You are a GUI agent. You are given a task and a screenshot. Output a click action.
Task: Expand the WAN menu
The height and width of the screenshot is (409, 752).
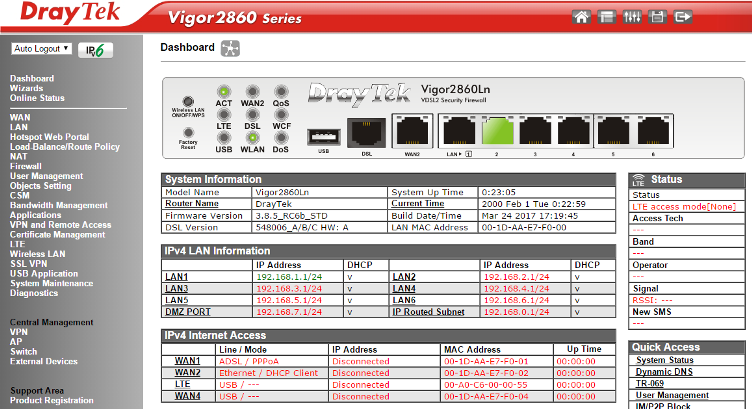pyautogui.click(x=20, y=117)
